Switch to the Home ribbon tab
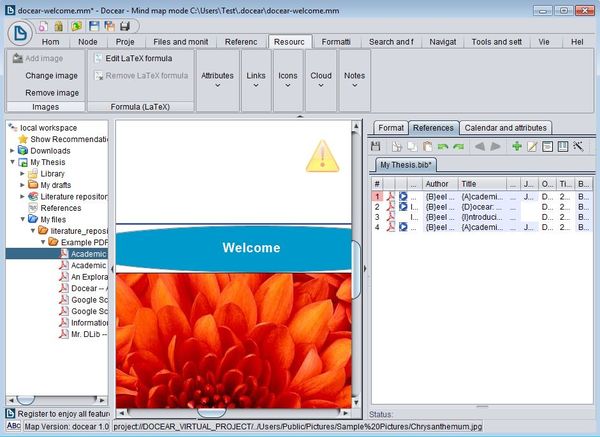Screen dimensions: 600x437 pos(51,42)
